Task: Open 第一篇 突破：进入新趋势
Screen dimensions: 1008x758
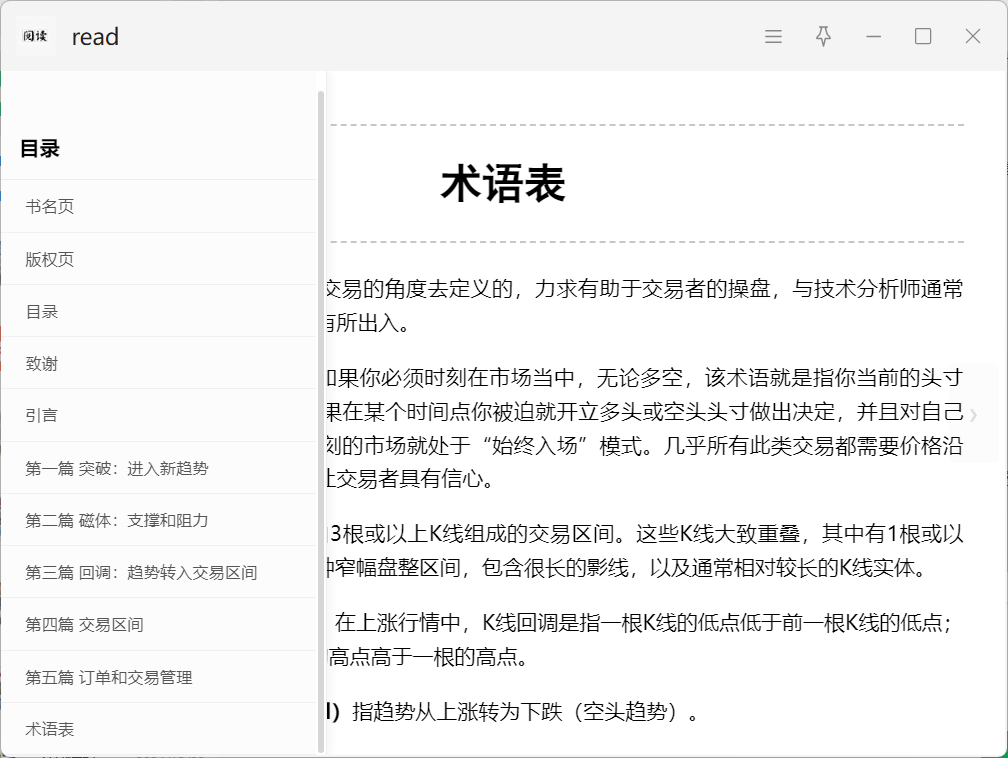Action: [x=117, y=469]
